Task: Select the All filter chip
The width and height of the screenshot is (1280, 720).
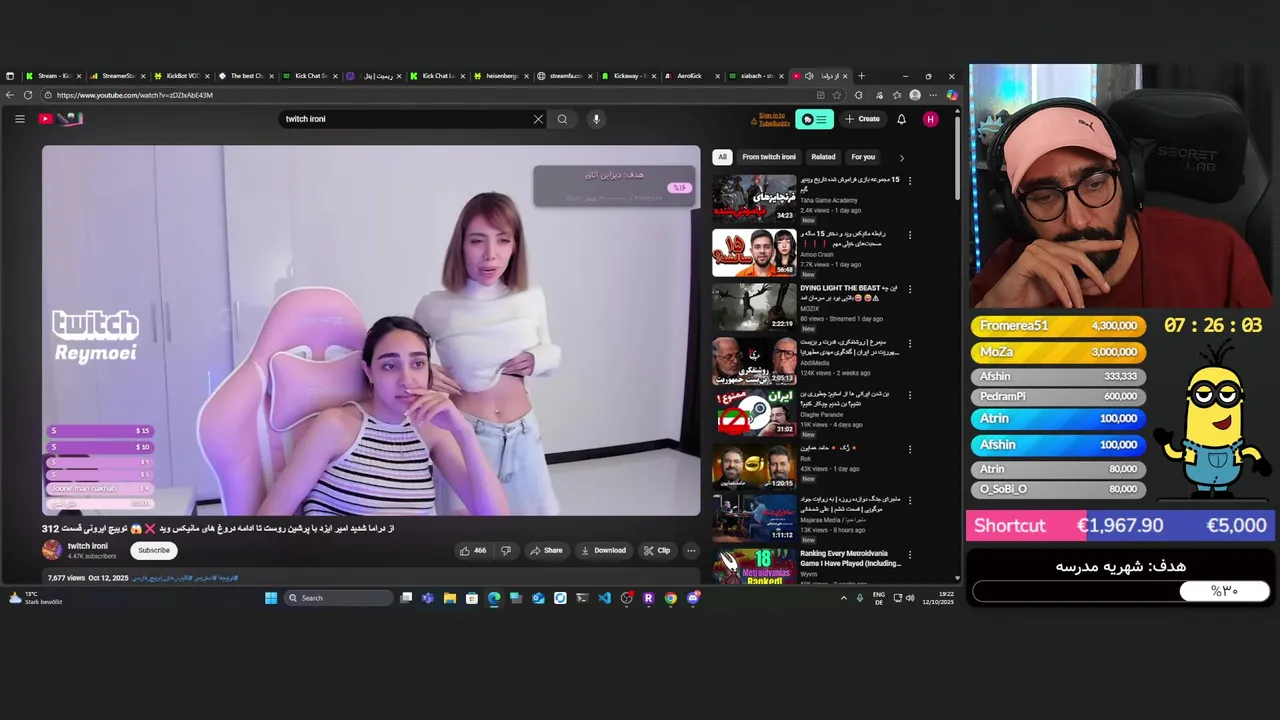Action: click(722, 157)
